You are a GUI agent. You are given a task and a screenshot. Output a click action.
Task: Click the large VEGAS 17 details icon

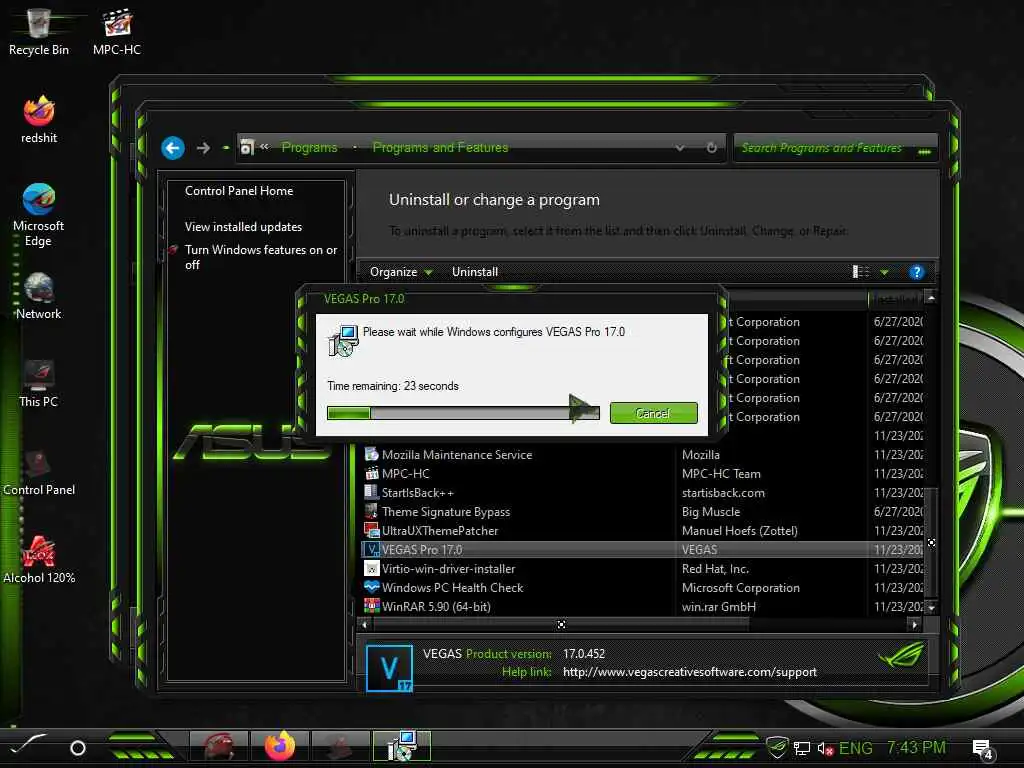pos(389,668)
